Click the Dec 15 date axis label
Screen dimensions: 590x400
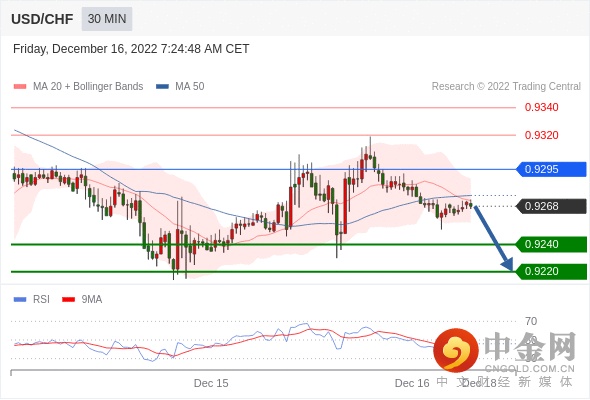(x=211, y=383)
